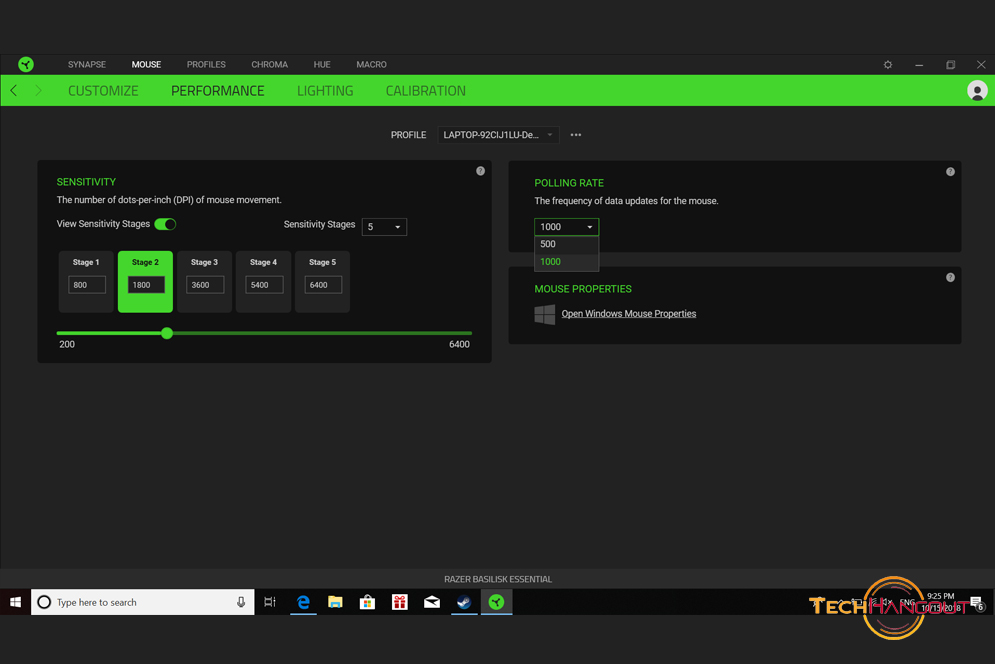The height and width of the screenshot is (664, 995).
Task: Click Stage 4 DPI field 5400
Action: (x=264, y=285)
